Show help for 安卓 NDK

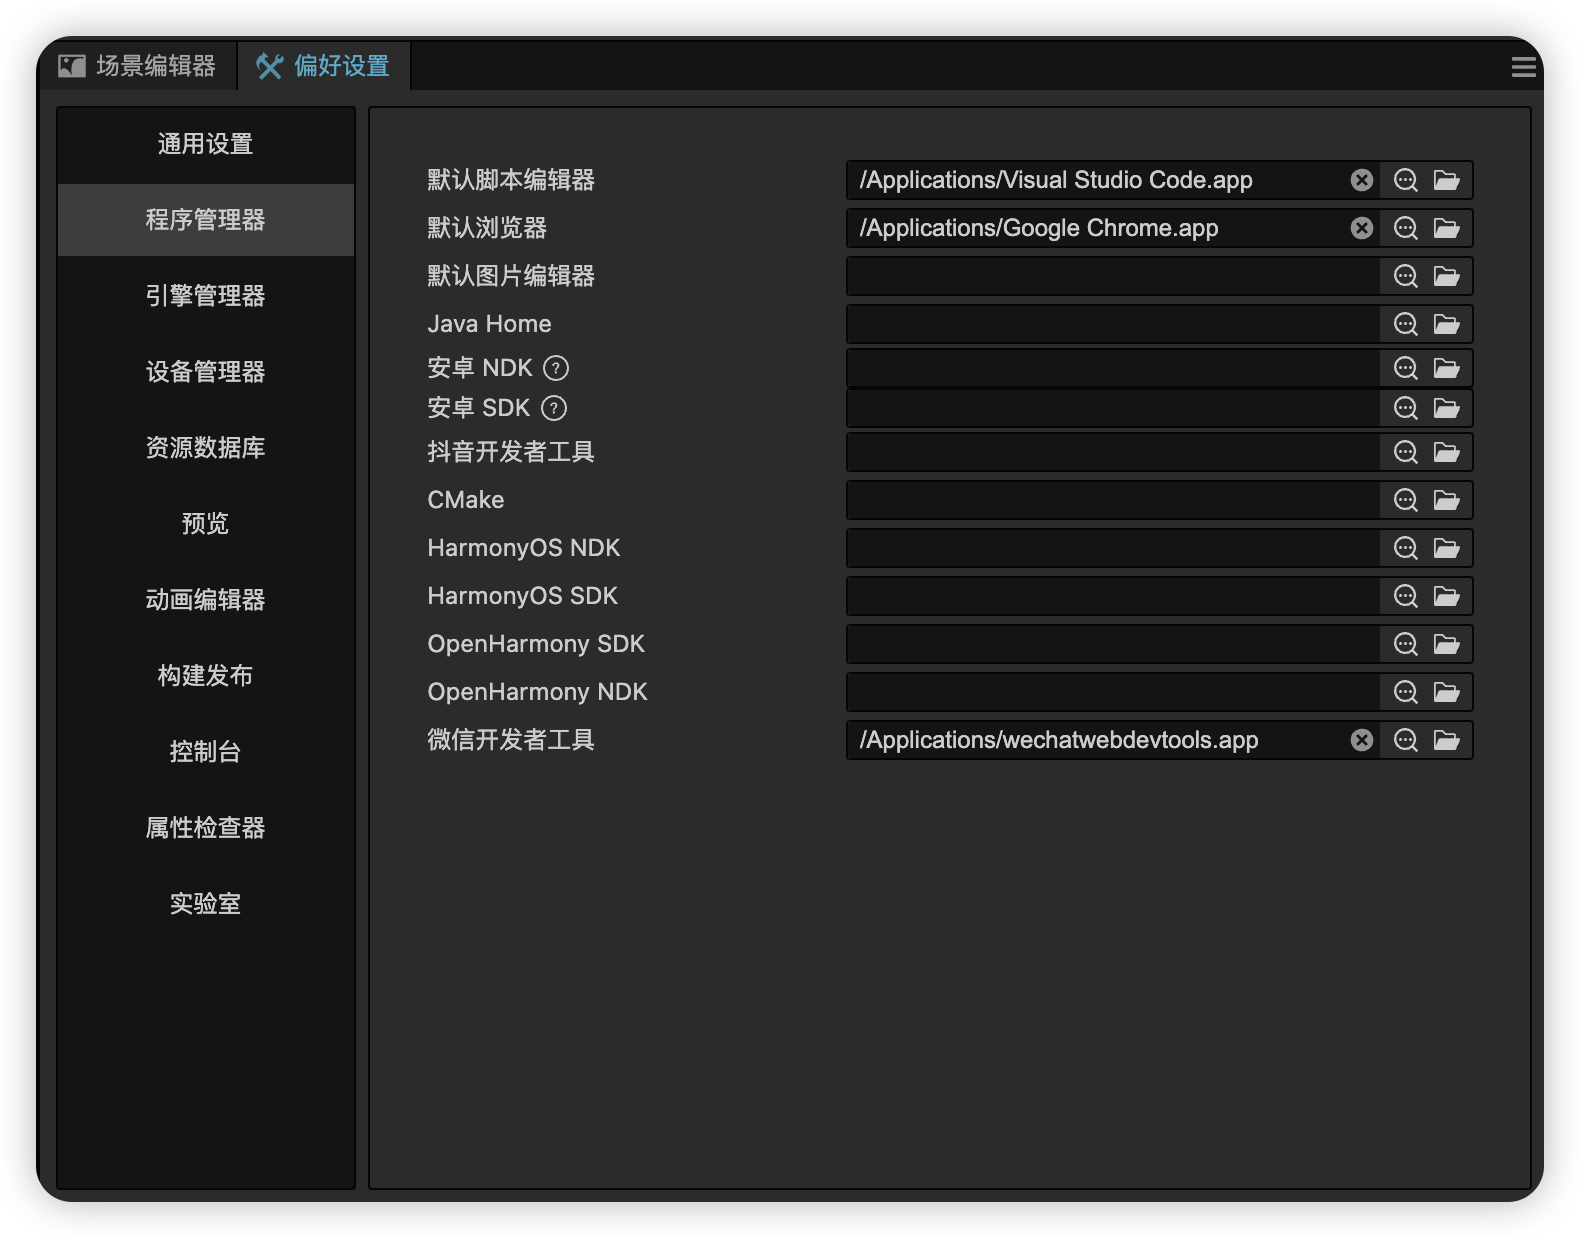point(556,368)
